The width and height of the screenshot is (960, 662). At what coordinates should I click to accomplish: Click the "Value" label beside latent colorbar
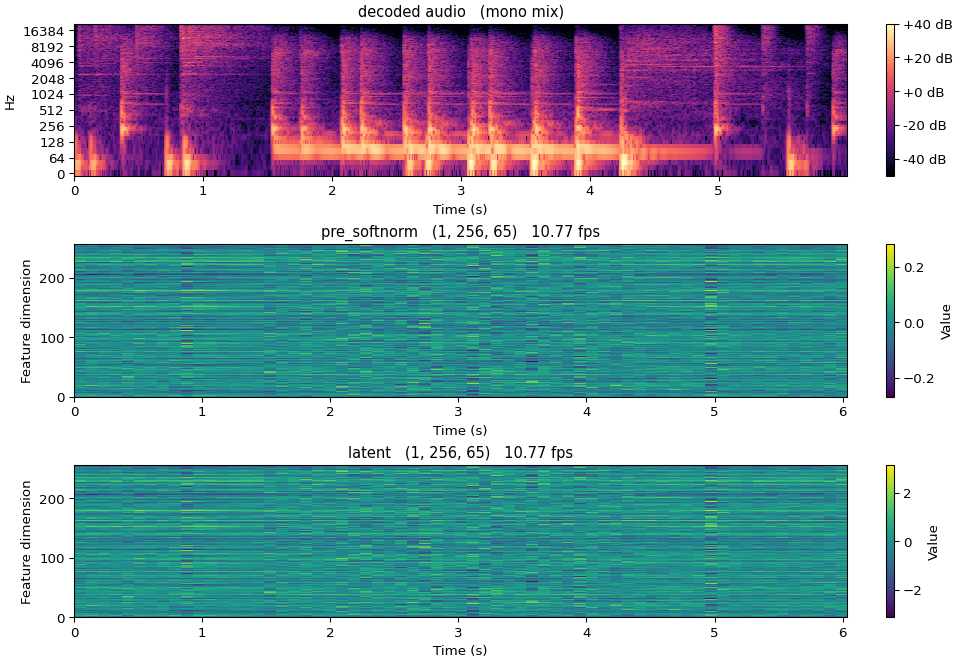932,542
